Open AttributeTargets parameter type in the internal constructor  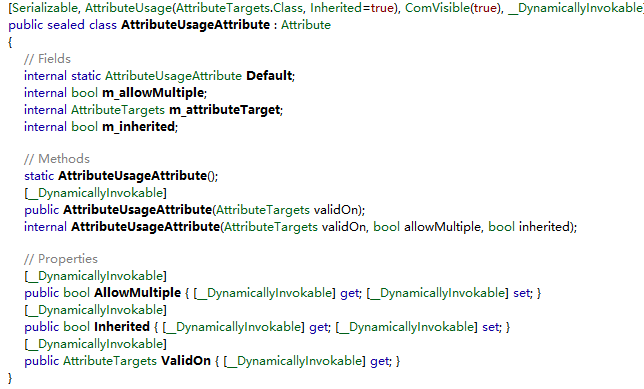click(271, 227)
